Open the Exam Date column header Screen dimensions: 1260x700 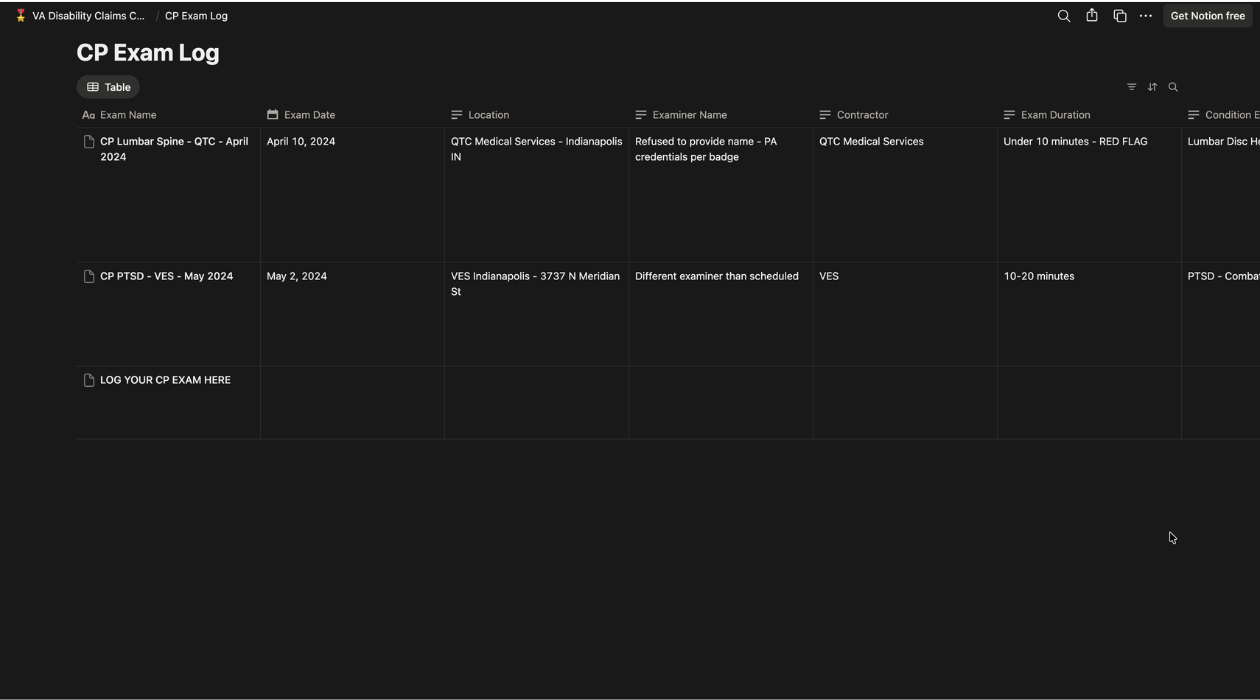point(352,115)
